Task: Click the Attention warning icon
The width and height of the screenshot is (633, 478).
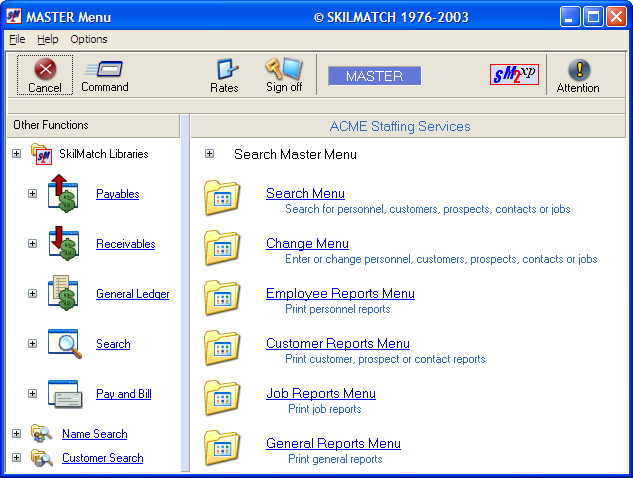Action: 578,70
